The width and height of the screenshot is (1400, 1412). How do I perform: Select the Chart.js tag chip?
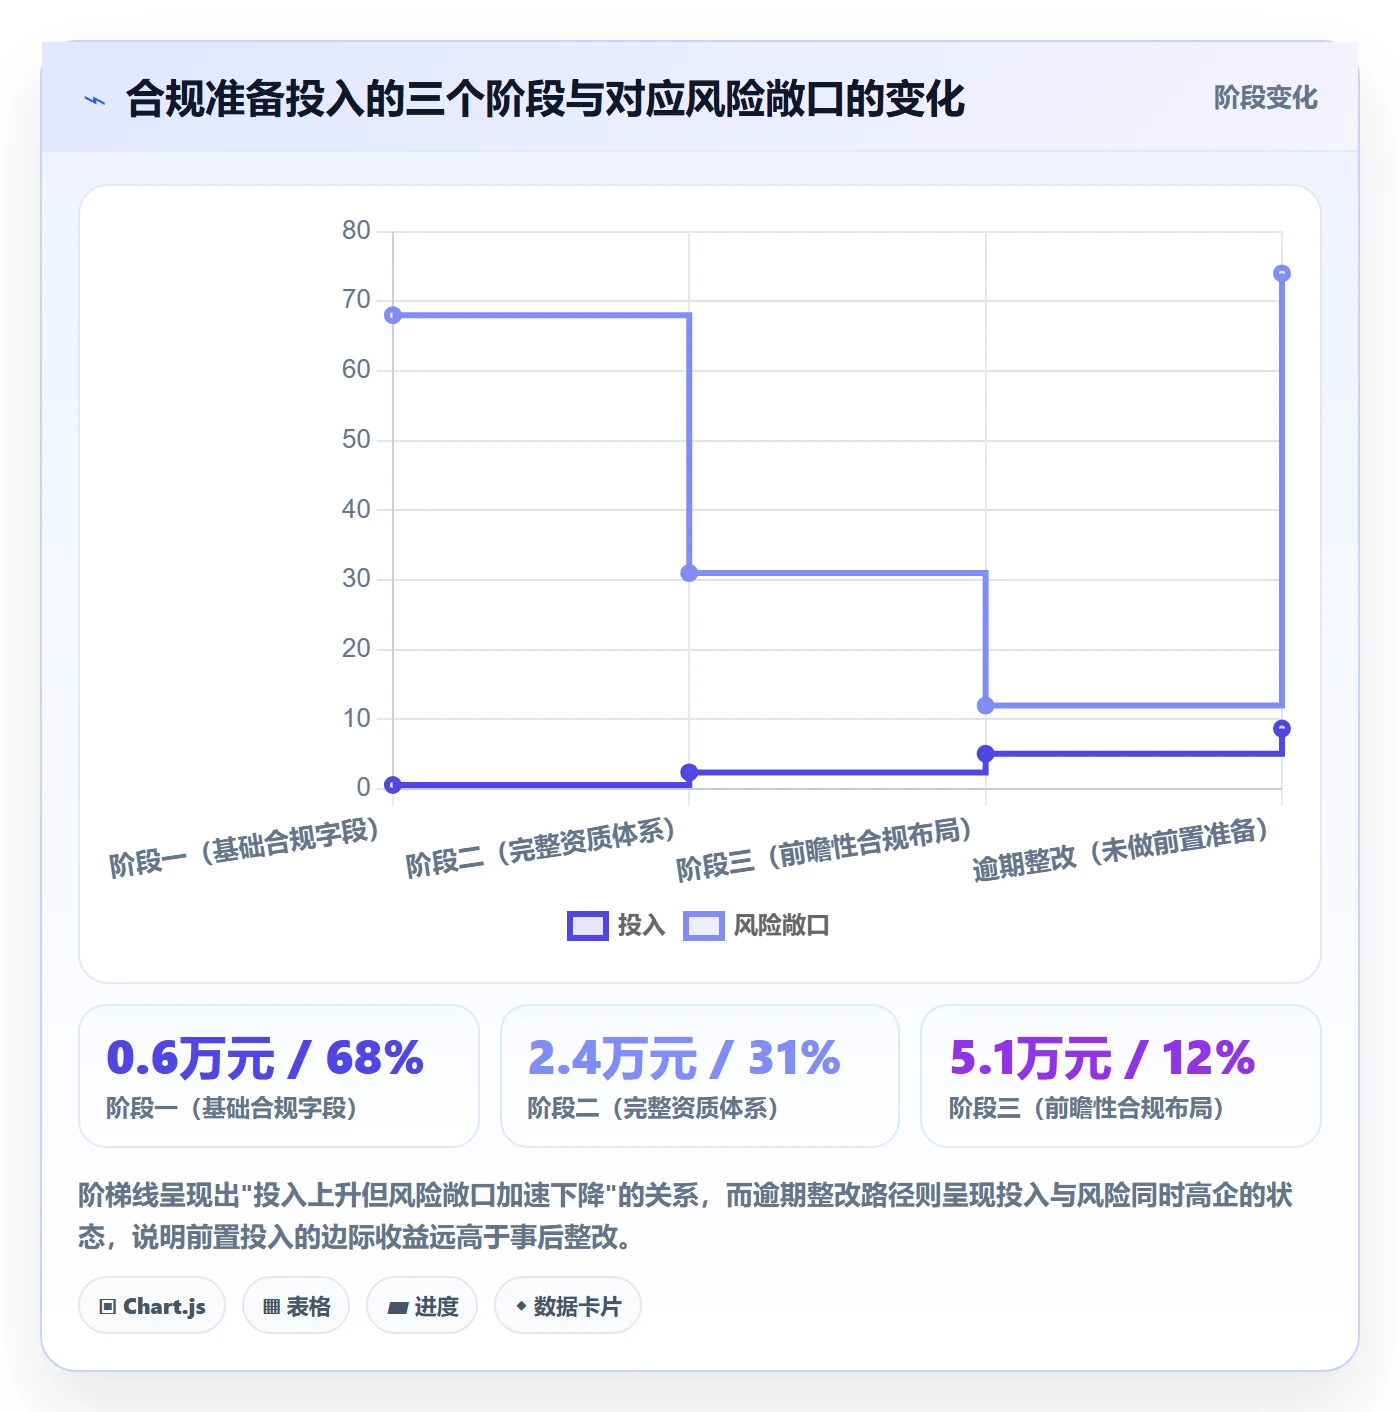click(x=152, y=1306)
